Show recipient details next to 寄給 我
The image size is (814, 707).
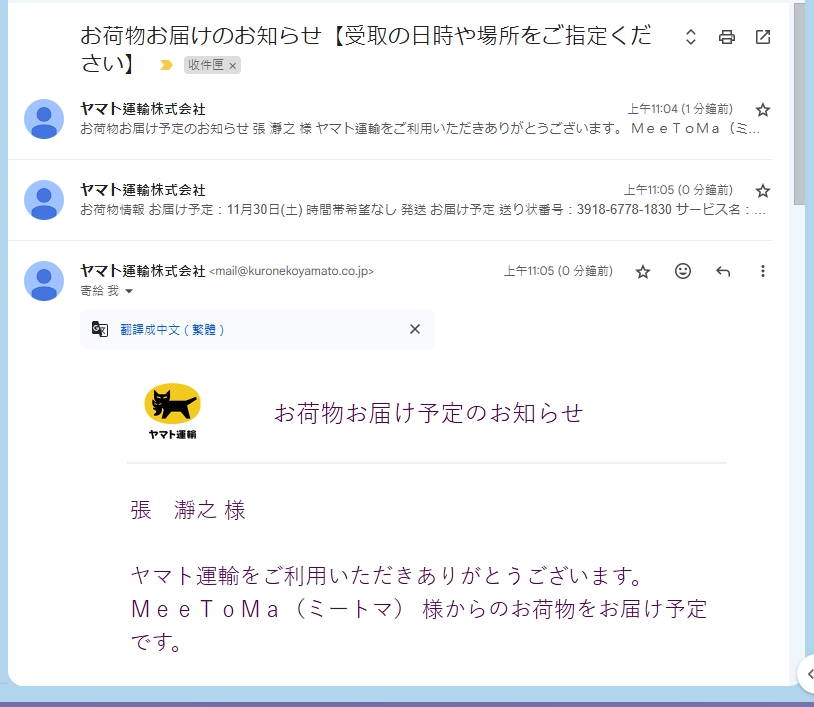pos(129,291)
